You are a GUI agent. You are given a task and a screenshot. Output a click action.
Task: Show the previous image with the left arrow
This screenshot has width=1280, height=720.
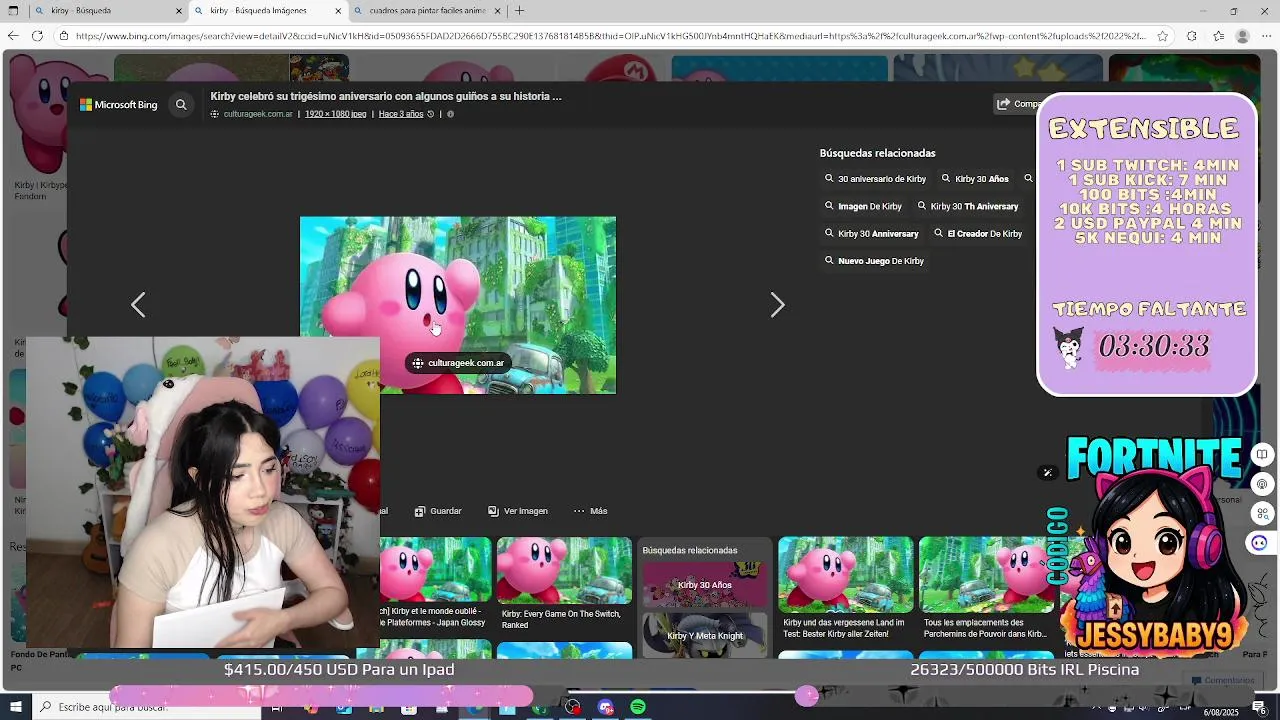point(138,305)
